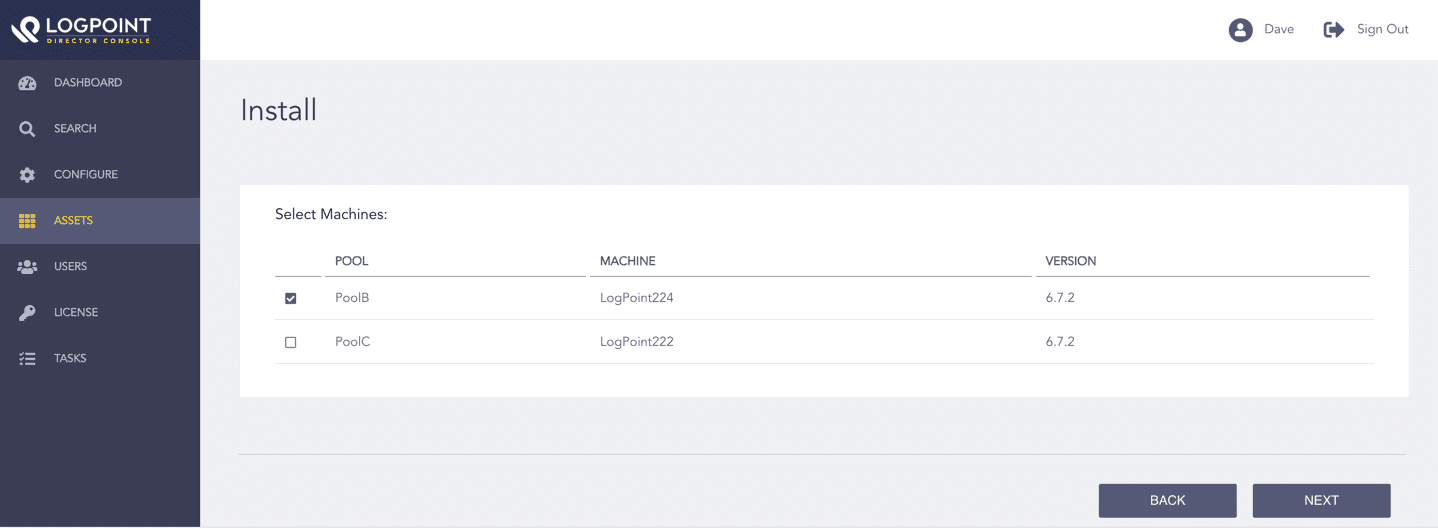Click the Assets grid icon
1438x529 pixels.
point(28,221)
